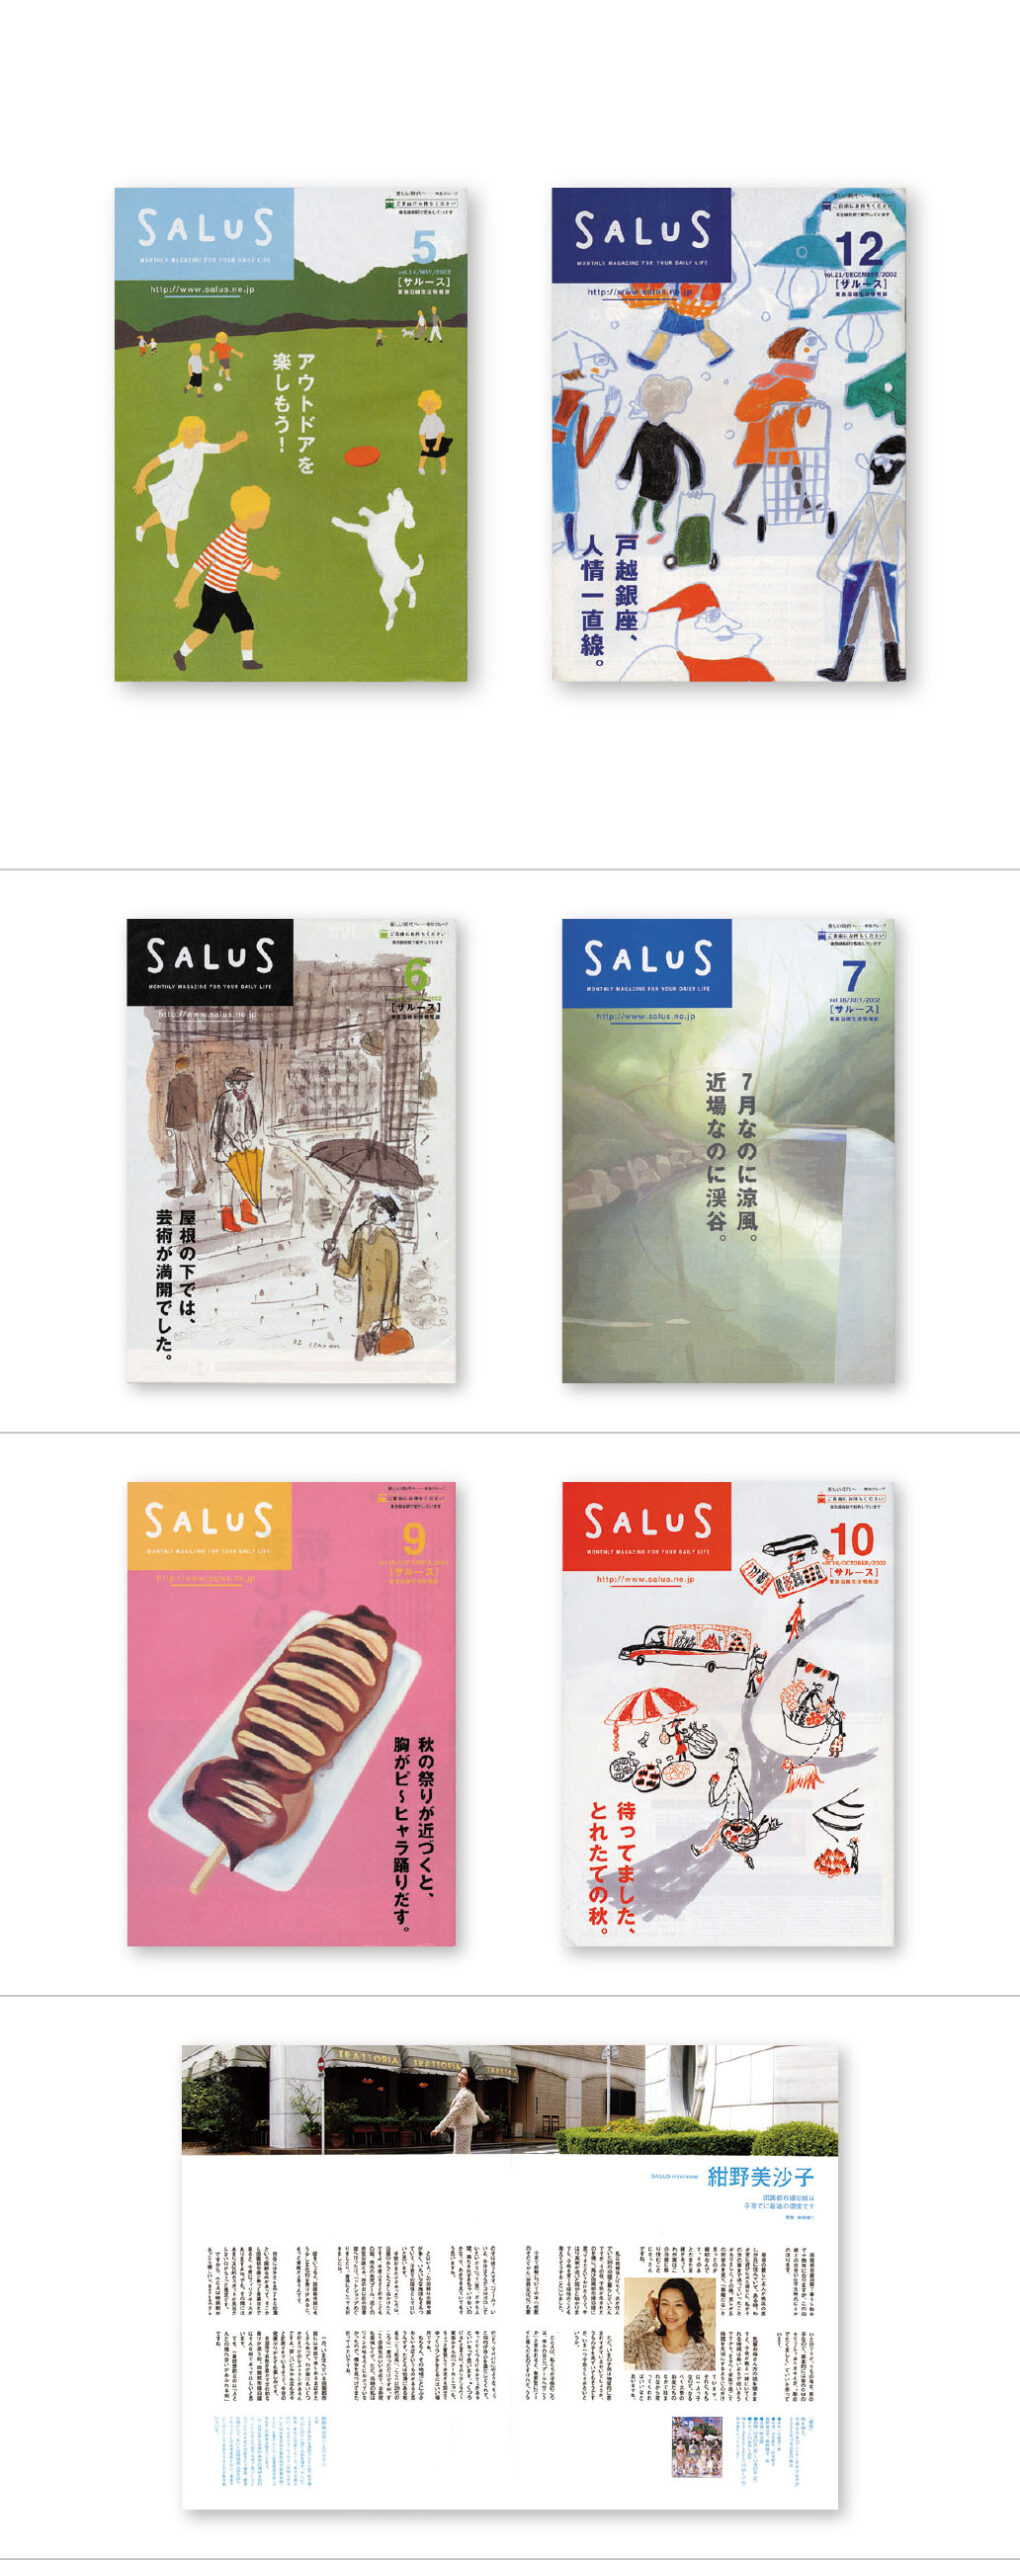Viewport: 1020px width, 2560px height.
Task: View the October issue 10 harvest cover
Action: point(728,1714)
